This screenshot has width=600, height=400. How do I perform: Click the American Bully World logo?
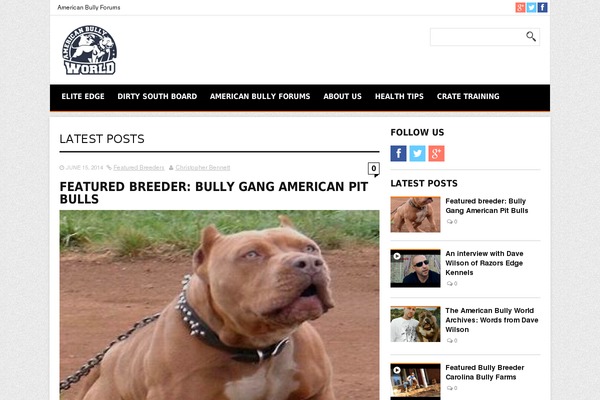(89, 50)
